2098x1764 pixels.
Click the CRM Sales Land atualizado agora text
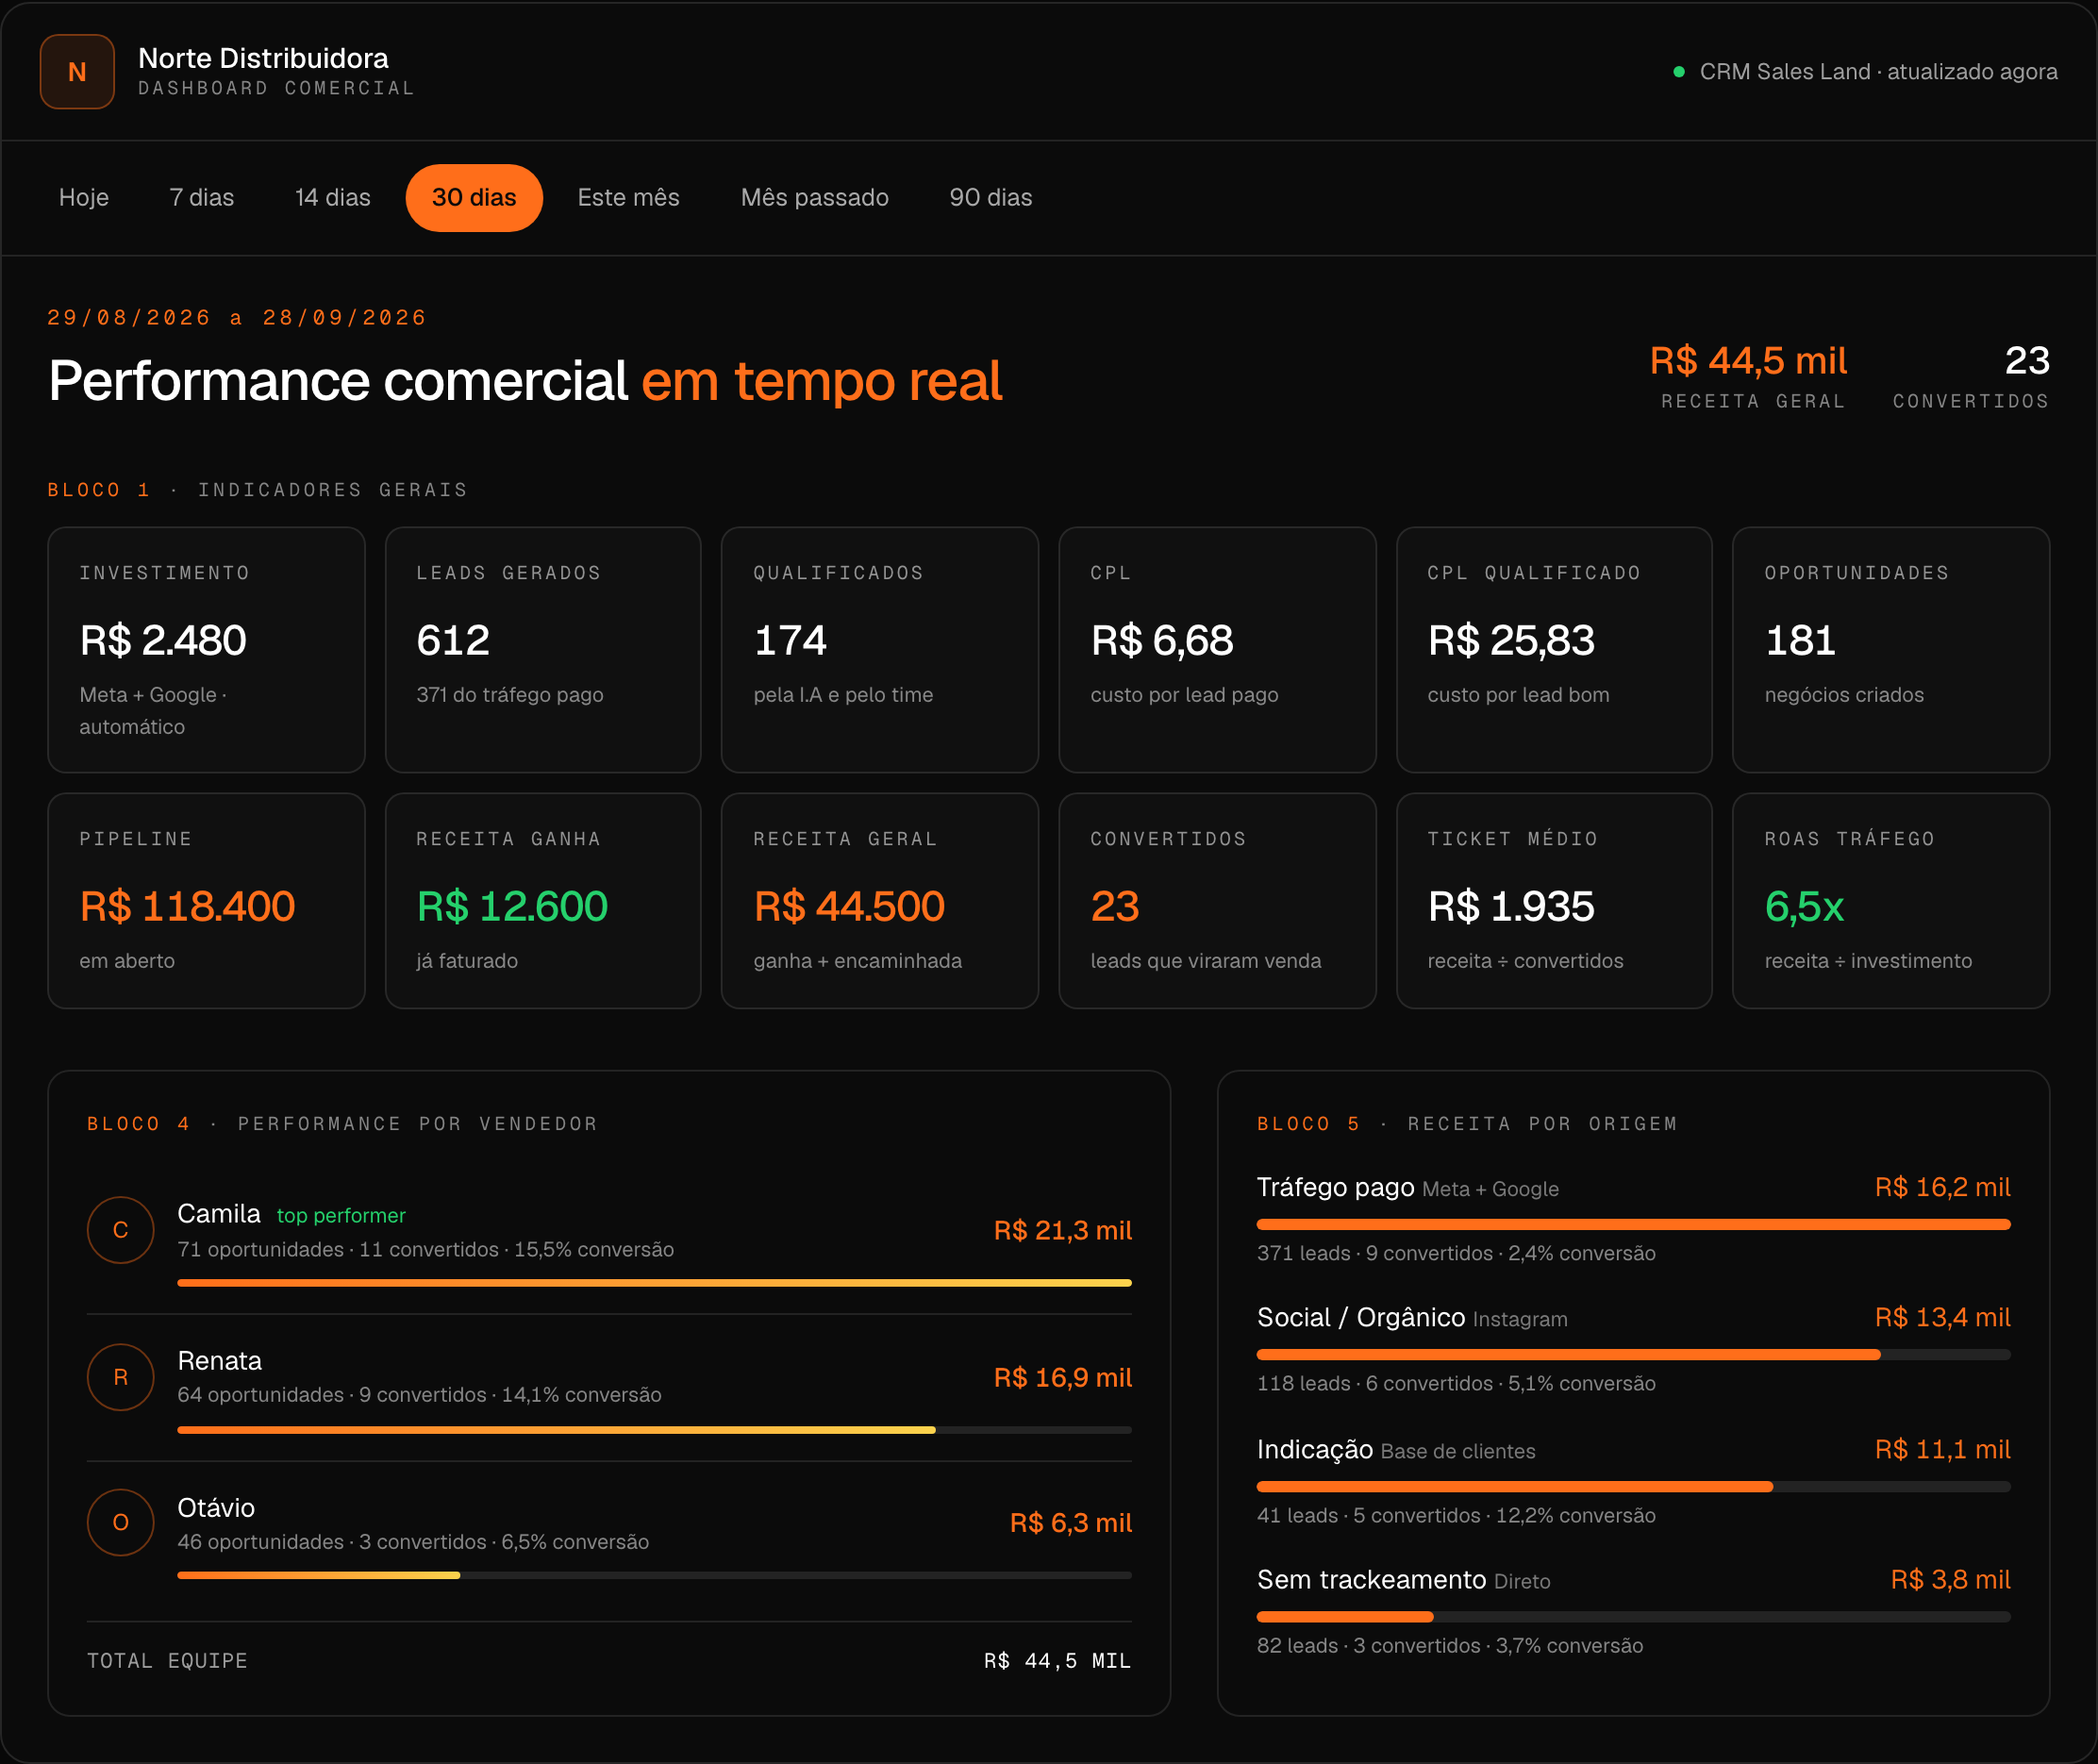(x=1879, y=72)
